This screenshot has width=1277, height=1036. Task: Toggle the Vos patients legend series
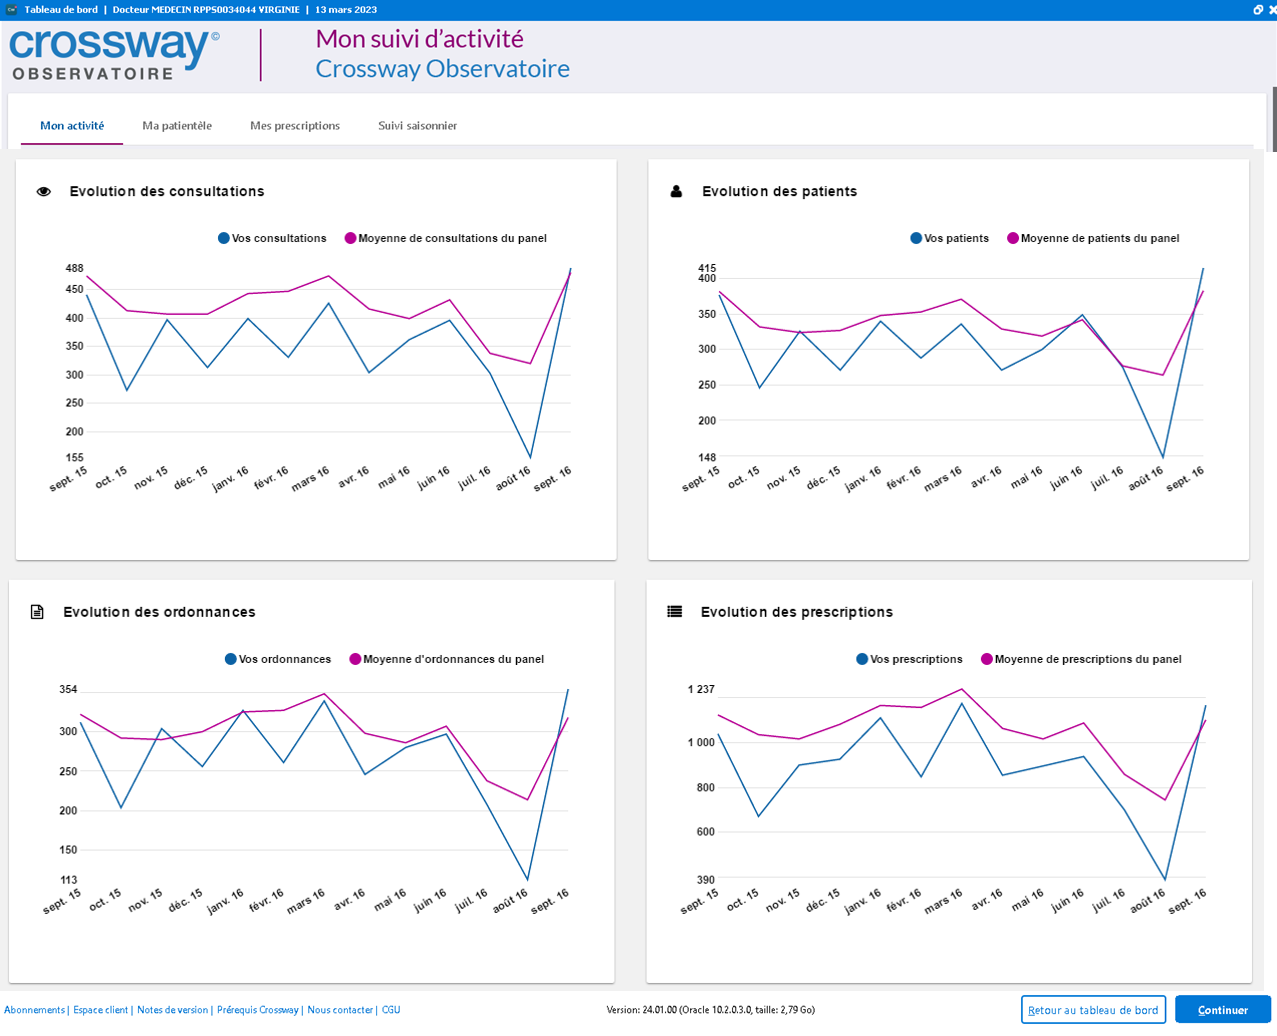(949, 238)
